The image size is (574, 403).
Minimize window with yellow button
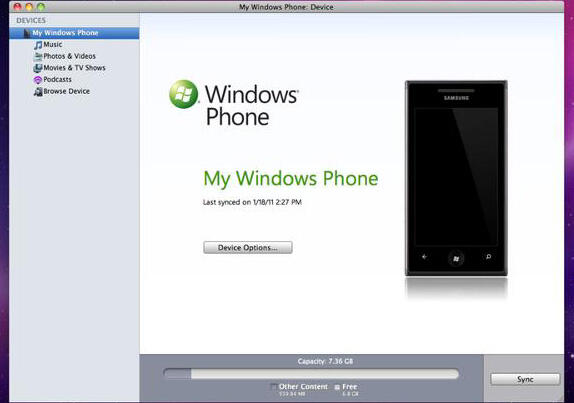tap(29, 7)
